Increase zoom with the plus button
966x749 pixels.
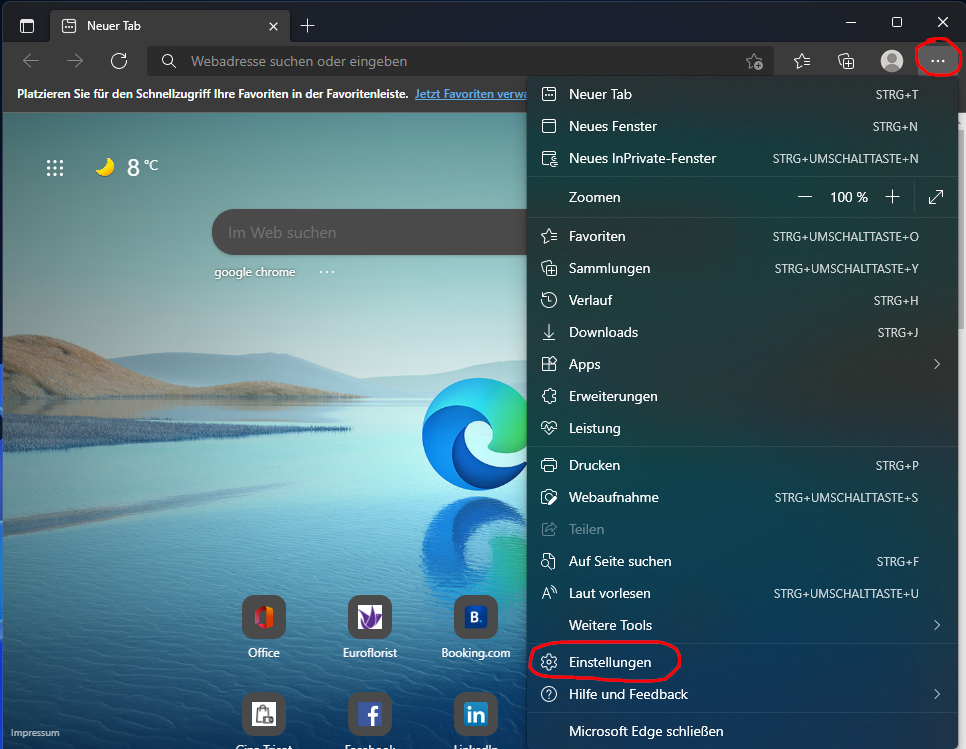click(893, 197)
